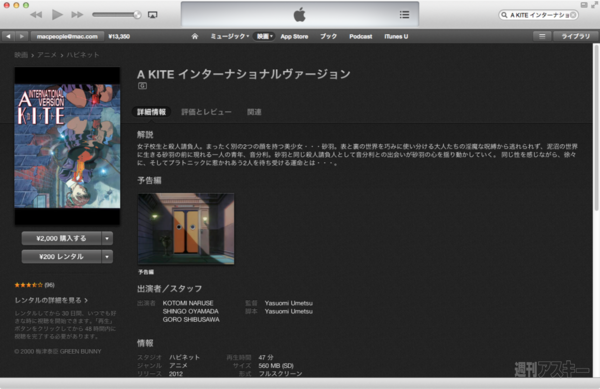This screenshot has height=389, width=600.
Task: Click the A KITE movie poster artwork
Action: 67,146
